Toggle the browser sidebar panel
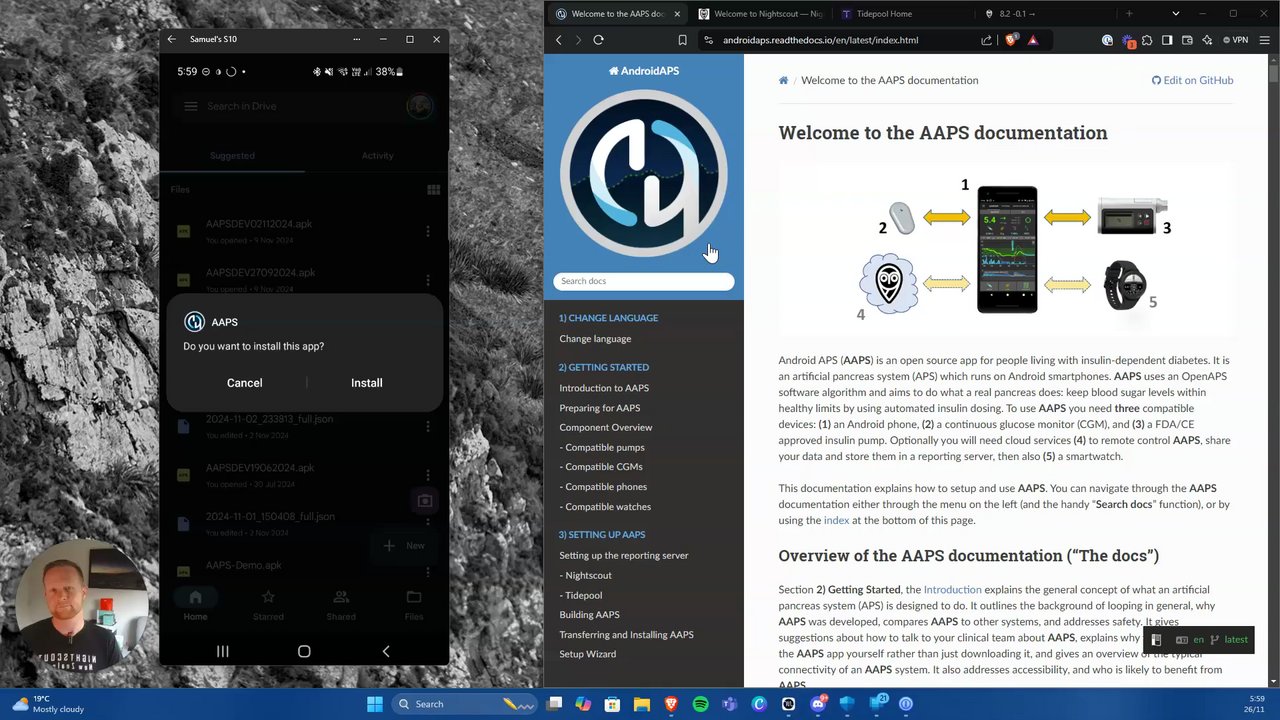 (1167, 40)
